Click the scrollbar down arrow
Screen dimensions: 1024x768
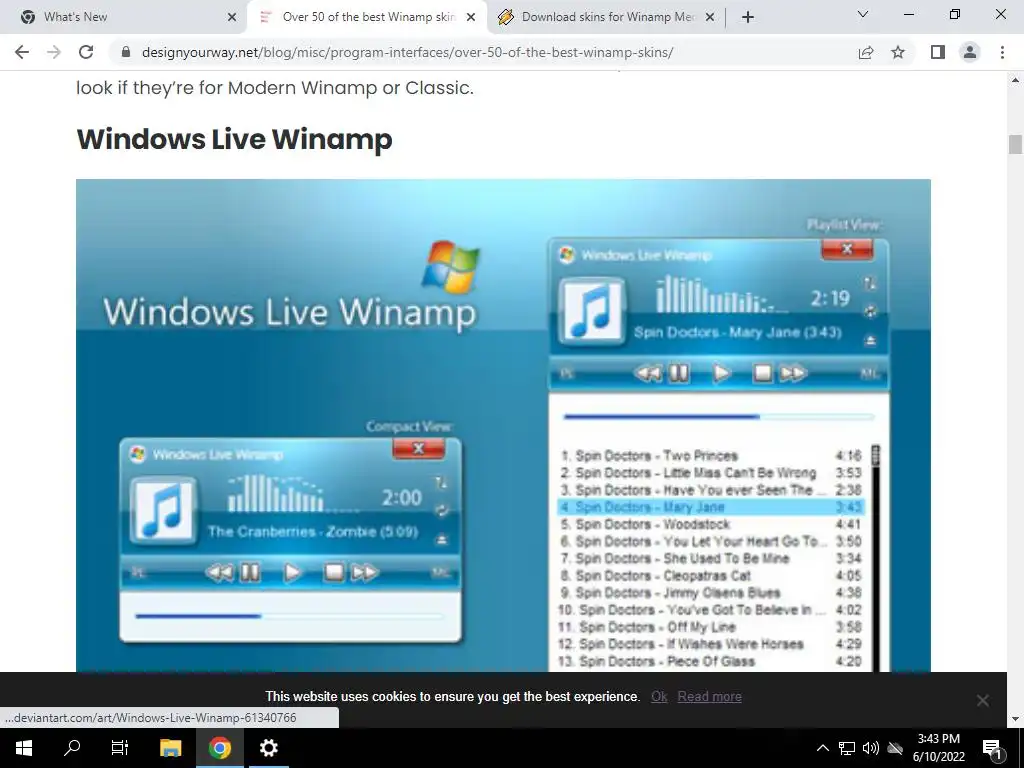pos(1015,719)
